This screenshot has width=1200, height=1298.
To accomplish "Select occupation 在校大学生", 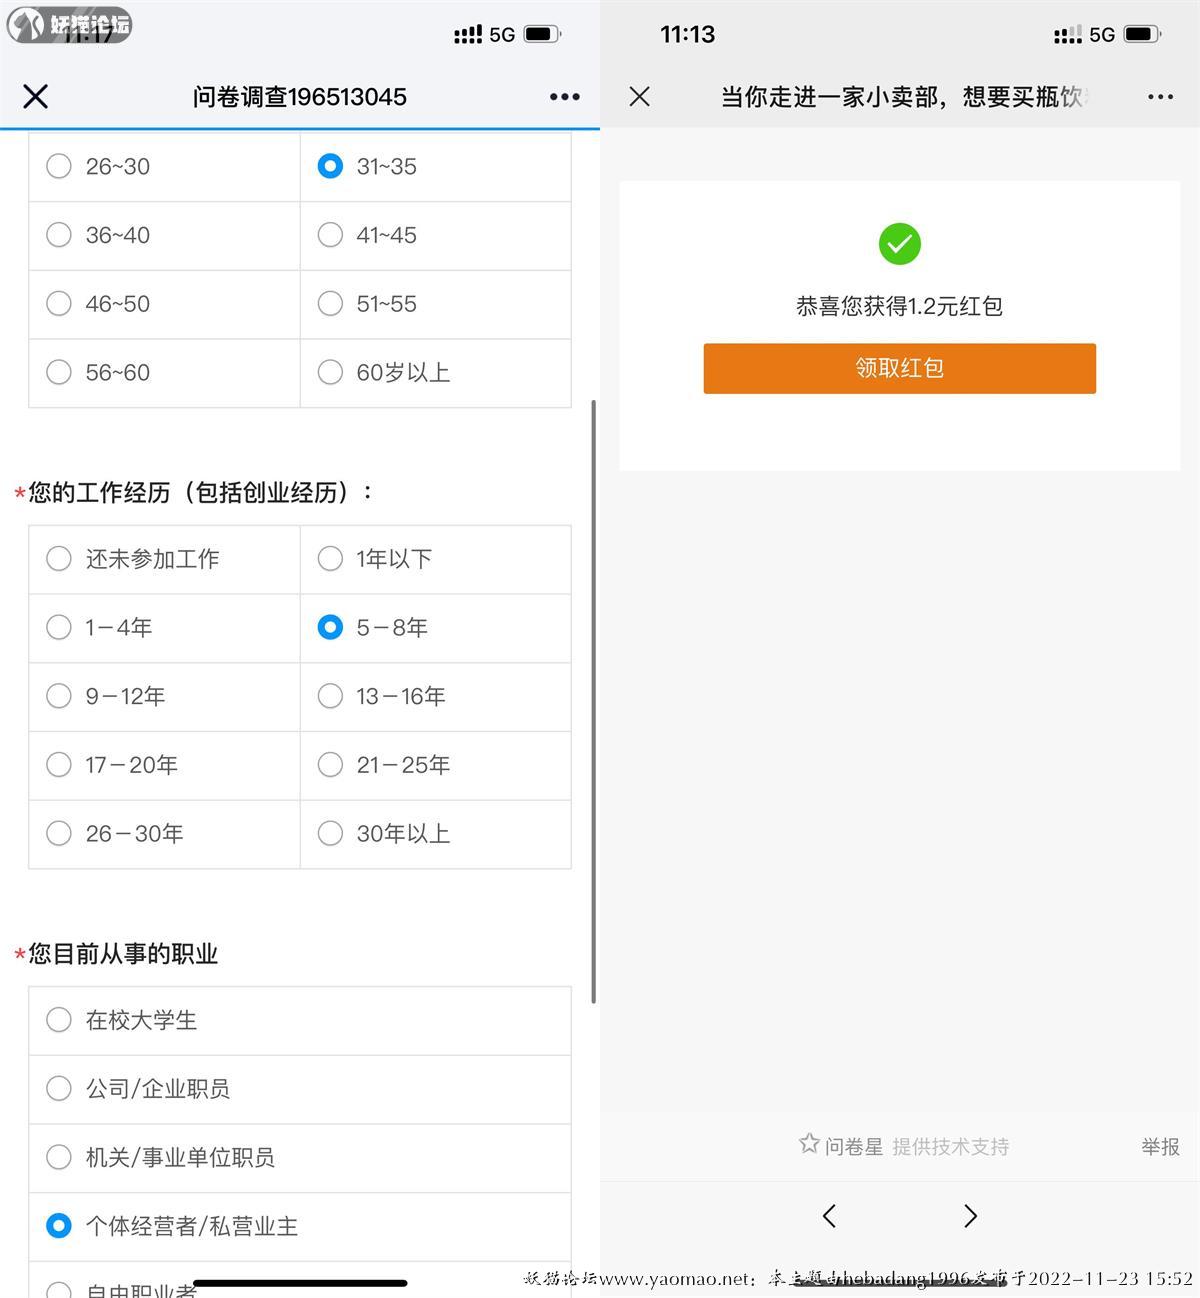I will (x=300, y=1021).
